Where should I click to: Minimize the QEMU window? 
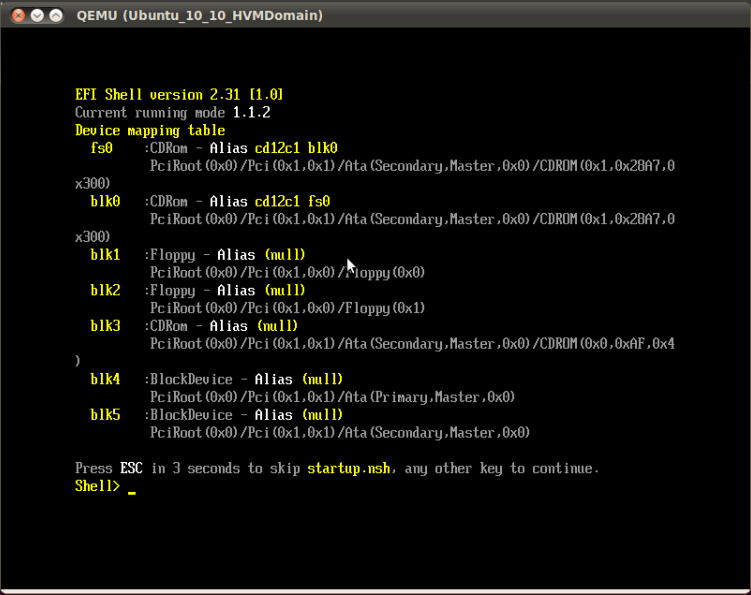(35, 16)
